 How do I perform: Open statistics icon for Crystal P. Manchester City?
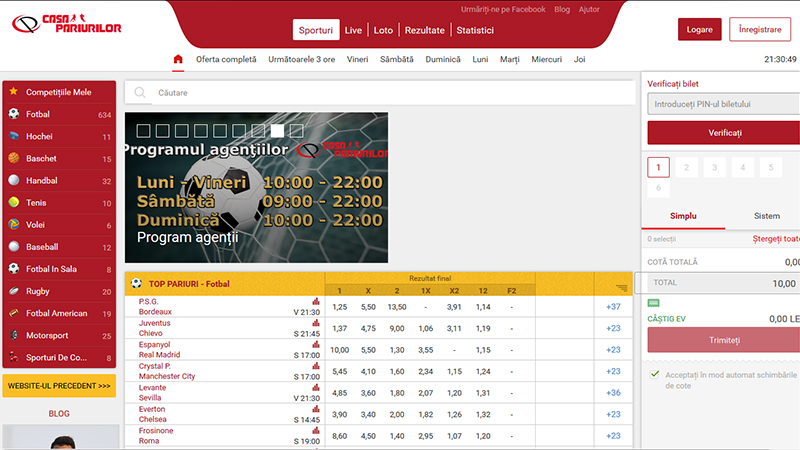point(316,366)
